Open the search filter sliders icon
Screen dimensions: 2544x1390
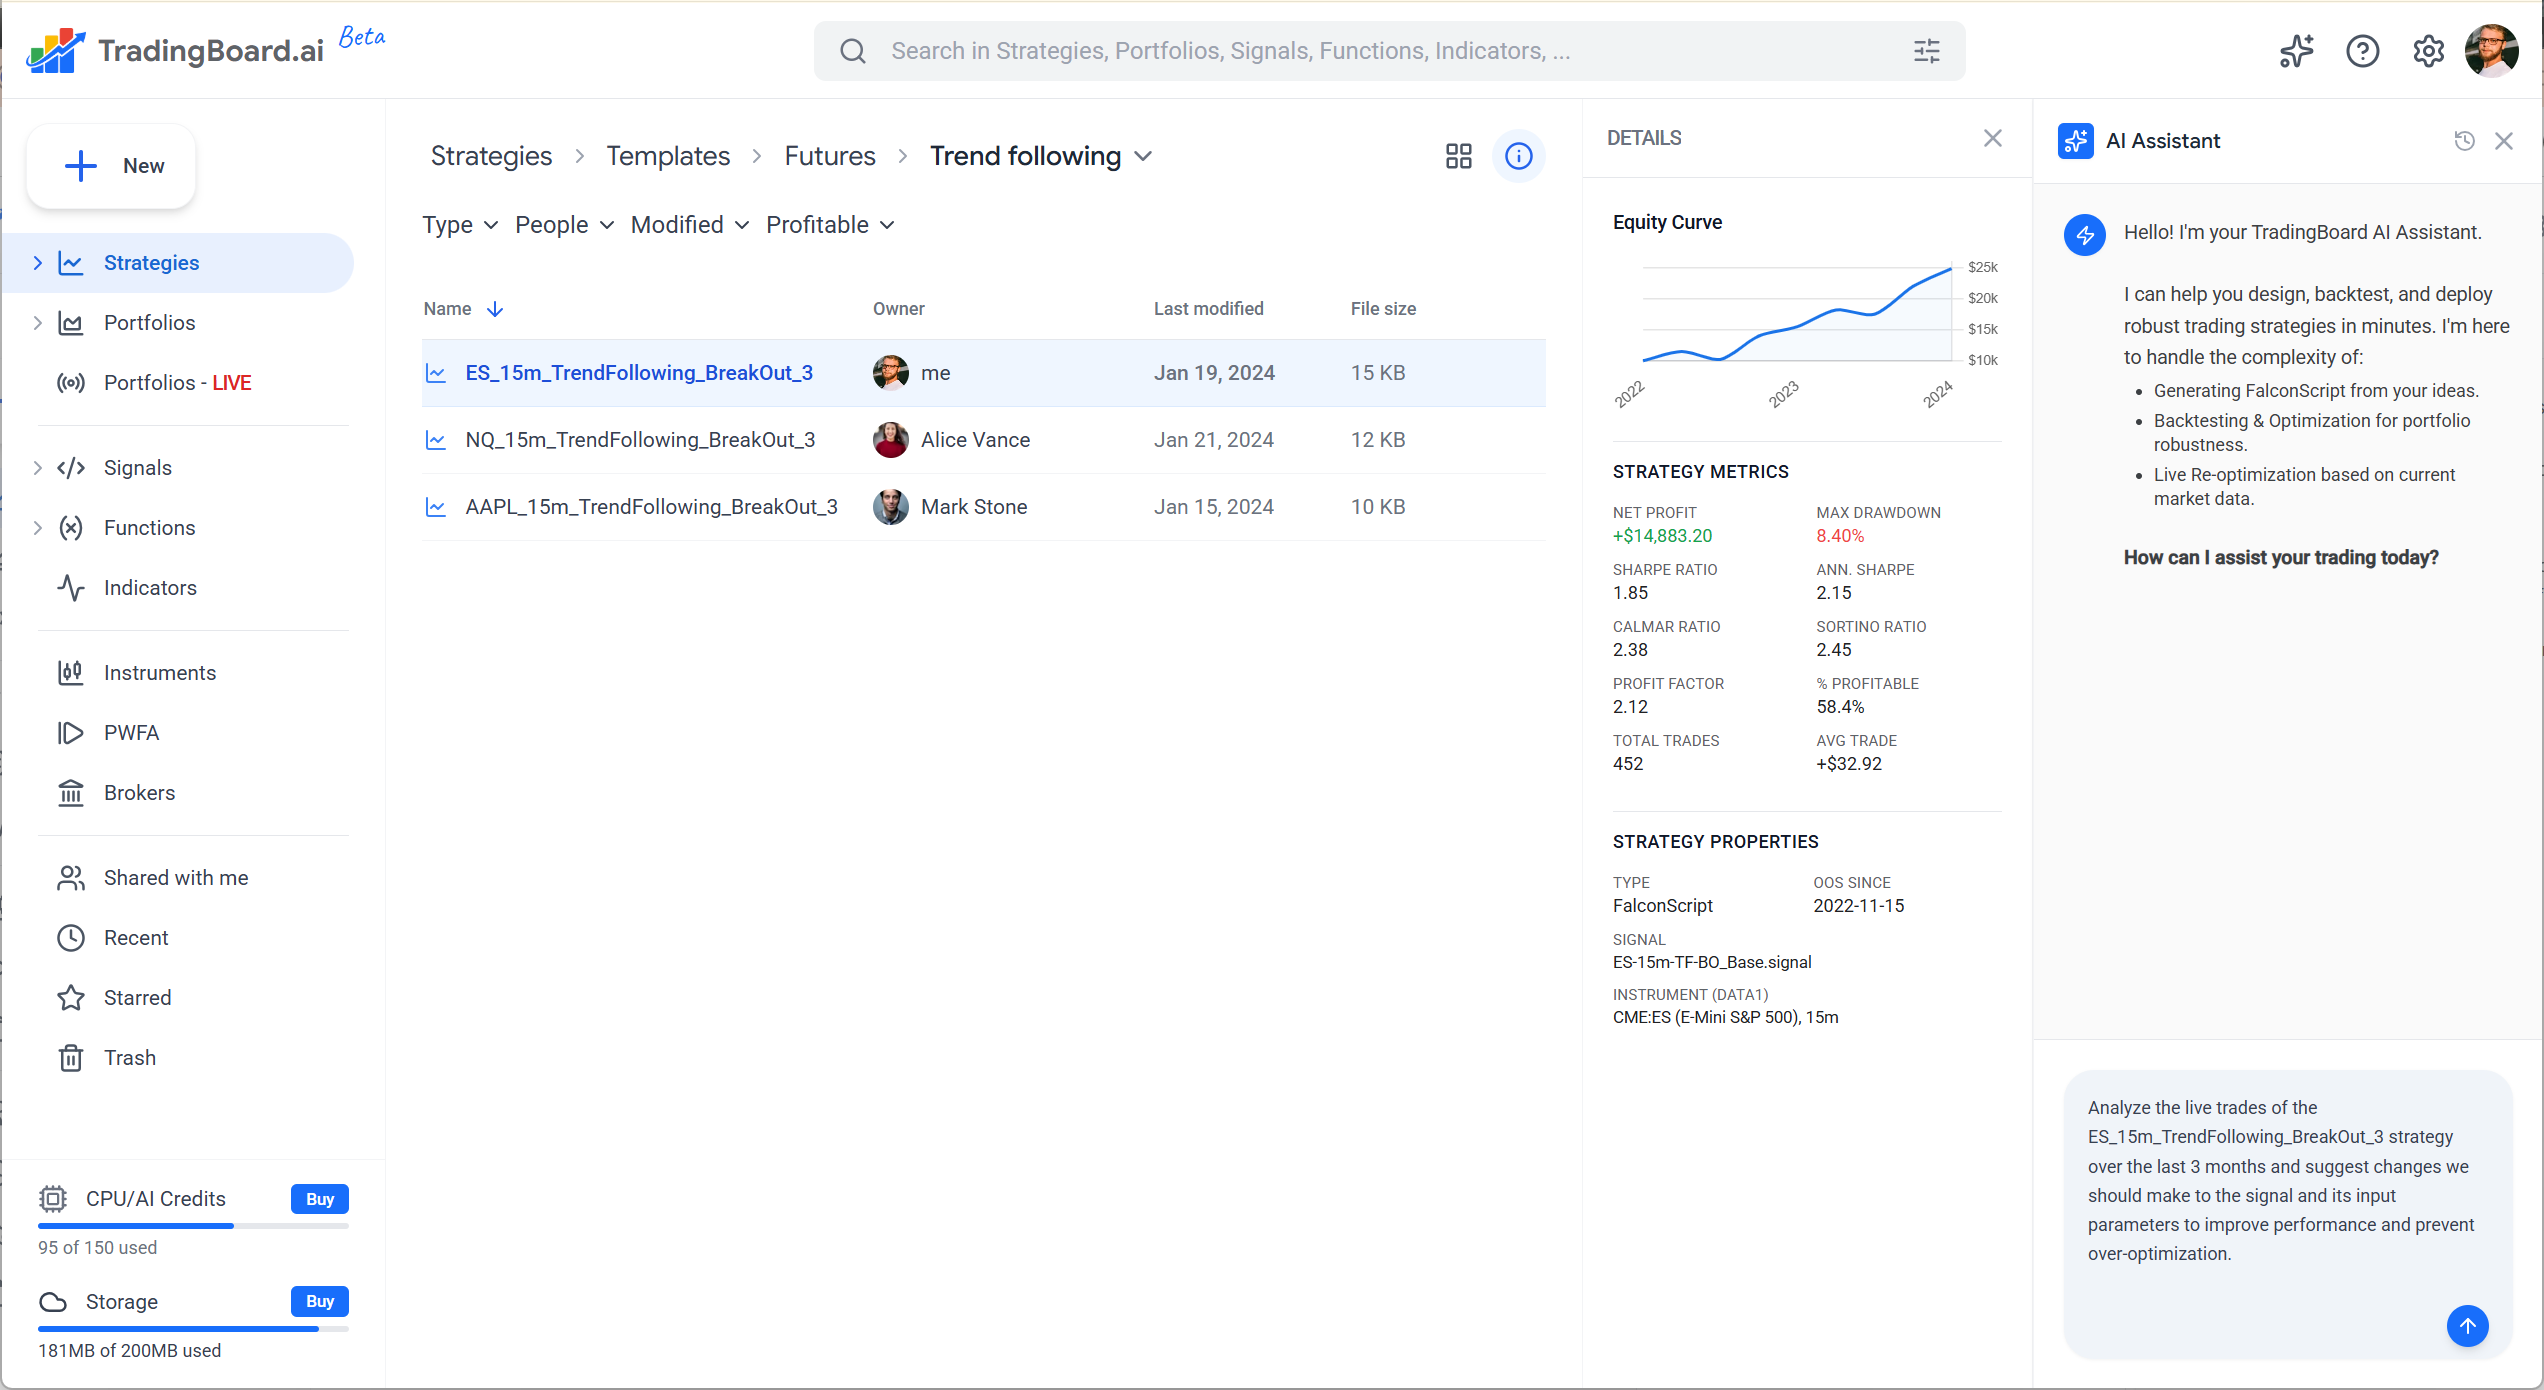(1926, 51)
